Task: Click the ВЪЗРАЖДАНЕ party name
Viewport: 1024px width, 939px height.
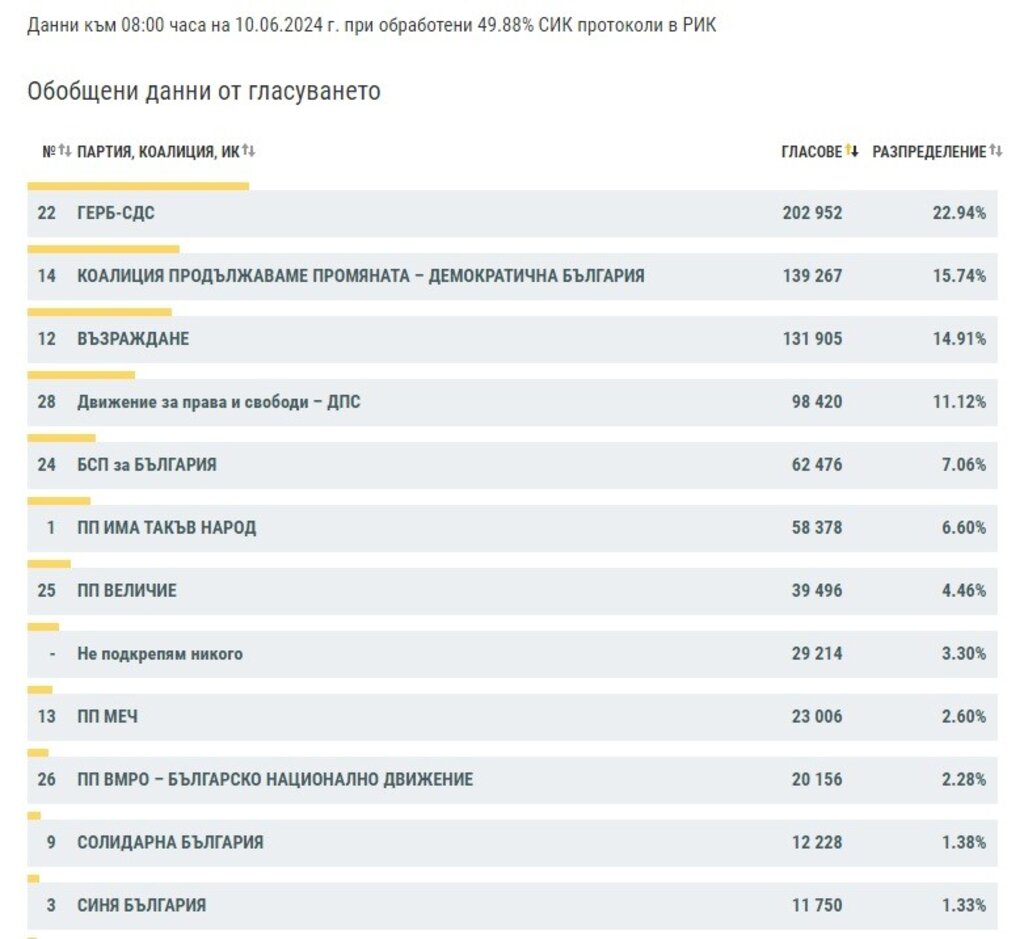Action: [133, 339]
